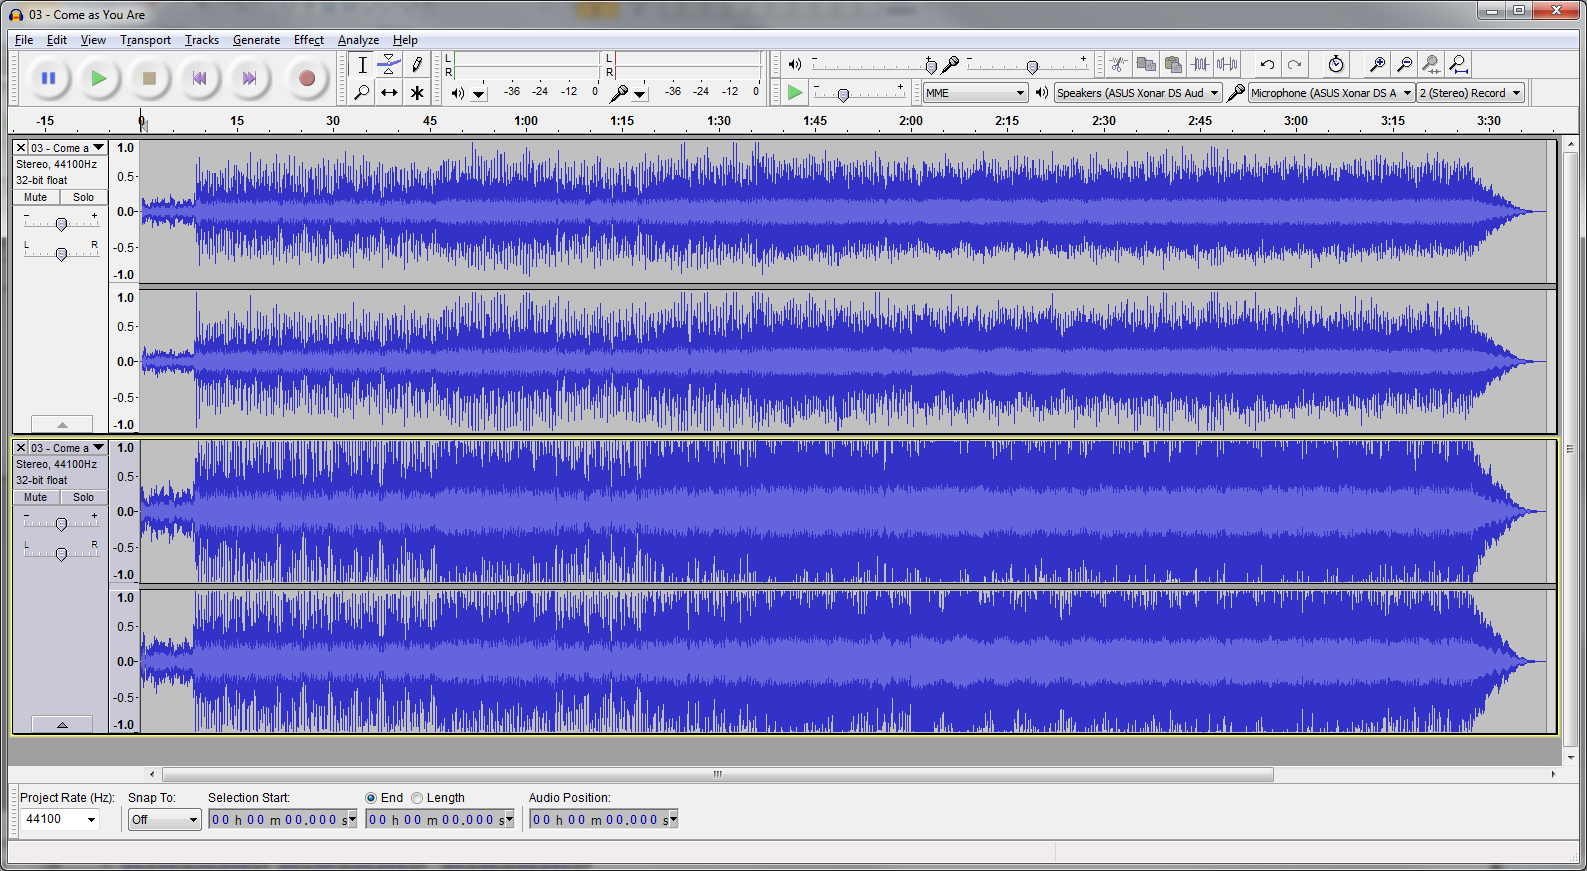The height and width of the screenshot is (871, 1587).
Task: Collapse the first track
Action: tap(62, 424)
